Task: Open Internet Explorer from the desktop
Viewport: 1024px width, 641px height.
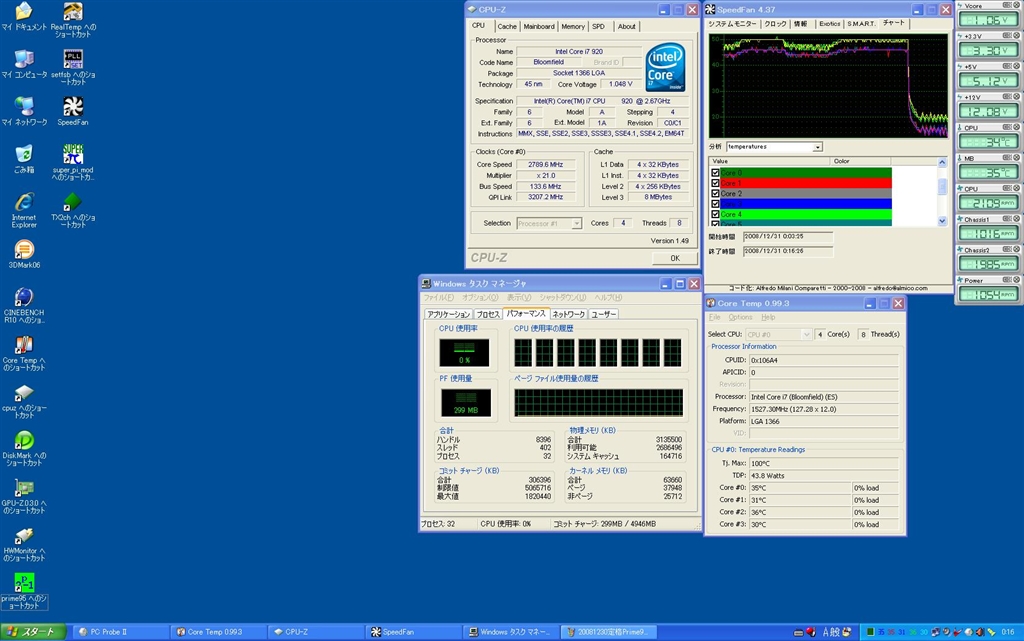Action: point(24,203)
